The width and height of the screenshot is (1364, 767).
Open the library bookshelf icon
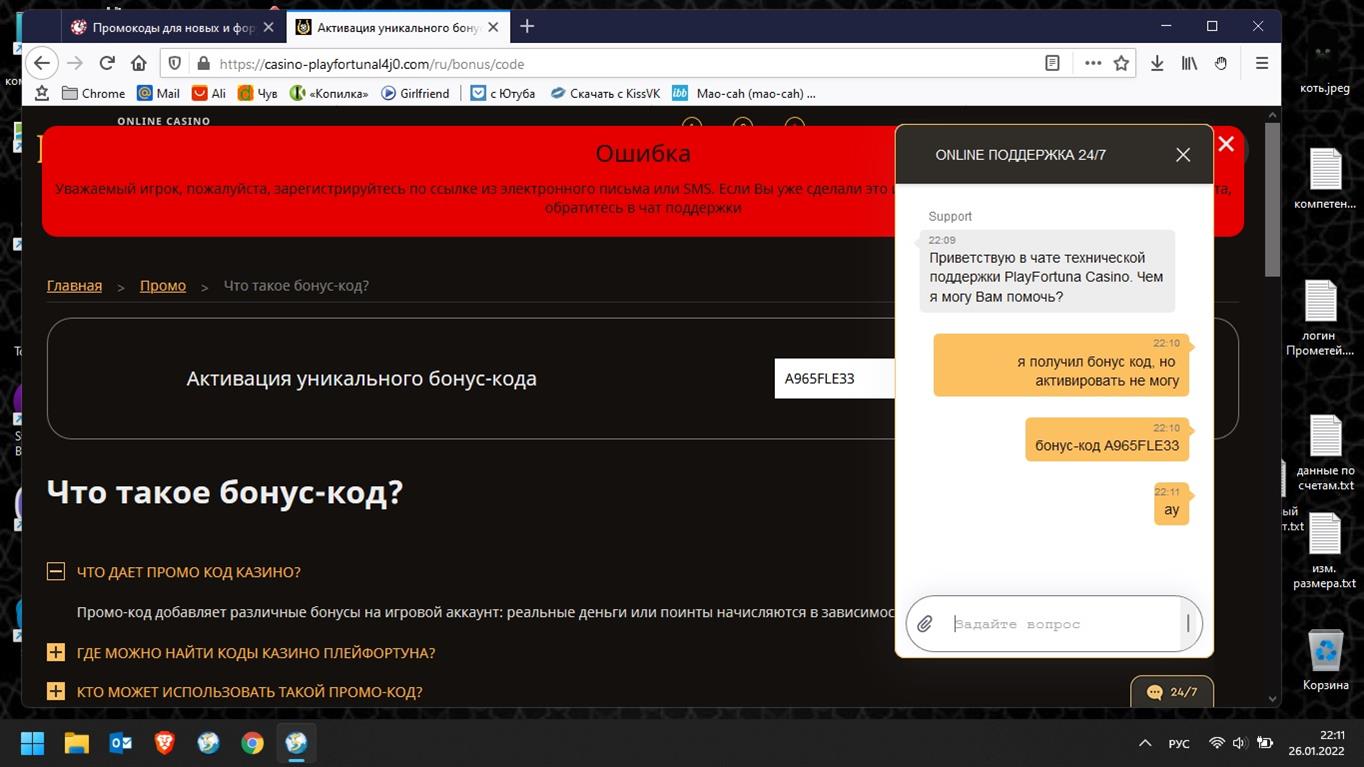click(1189, 63)
